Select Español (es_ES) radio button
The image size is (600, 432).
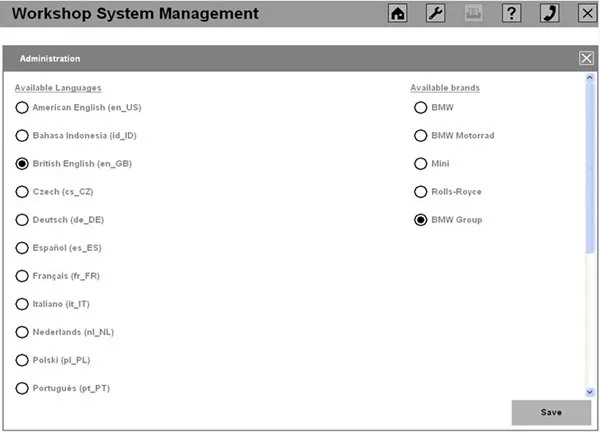[x=22, y=247]
